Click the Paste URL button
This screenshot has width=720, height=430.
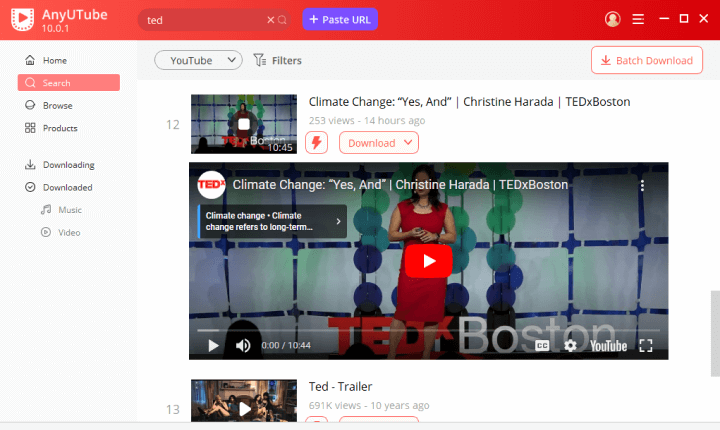[x=340, y=19]
